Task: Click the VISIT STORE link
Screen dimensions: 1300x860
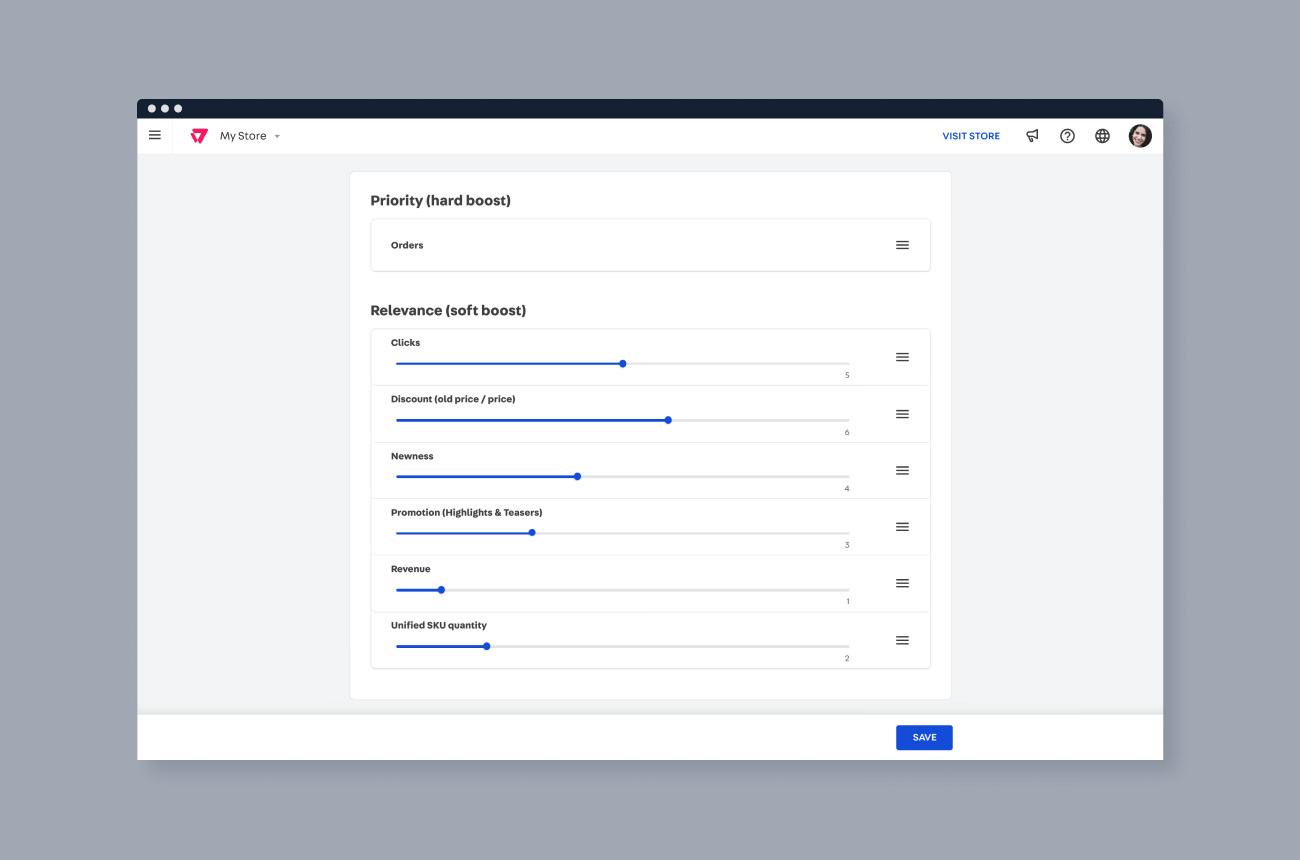Action: (970, 135)
